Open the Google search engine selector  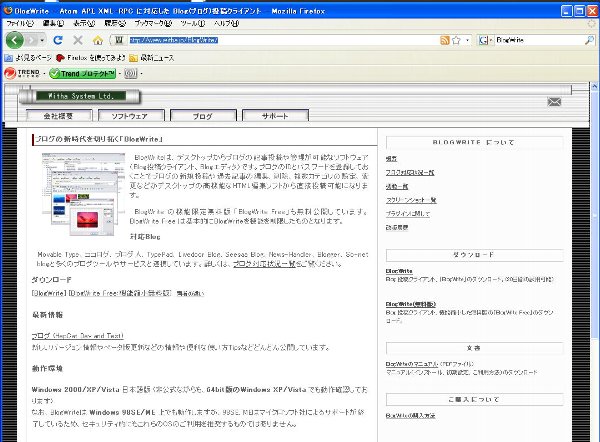[x=485, y=40]
